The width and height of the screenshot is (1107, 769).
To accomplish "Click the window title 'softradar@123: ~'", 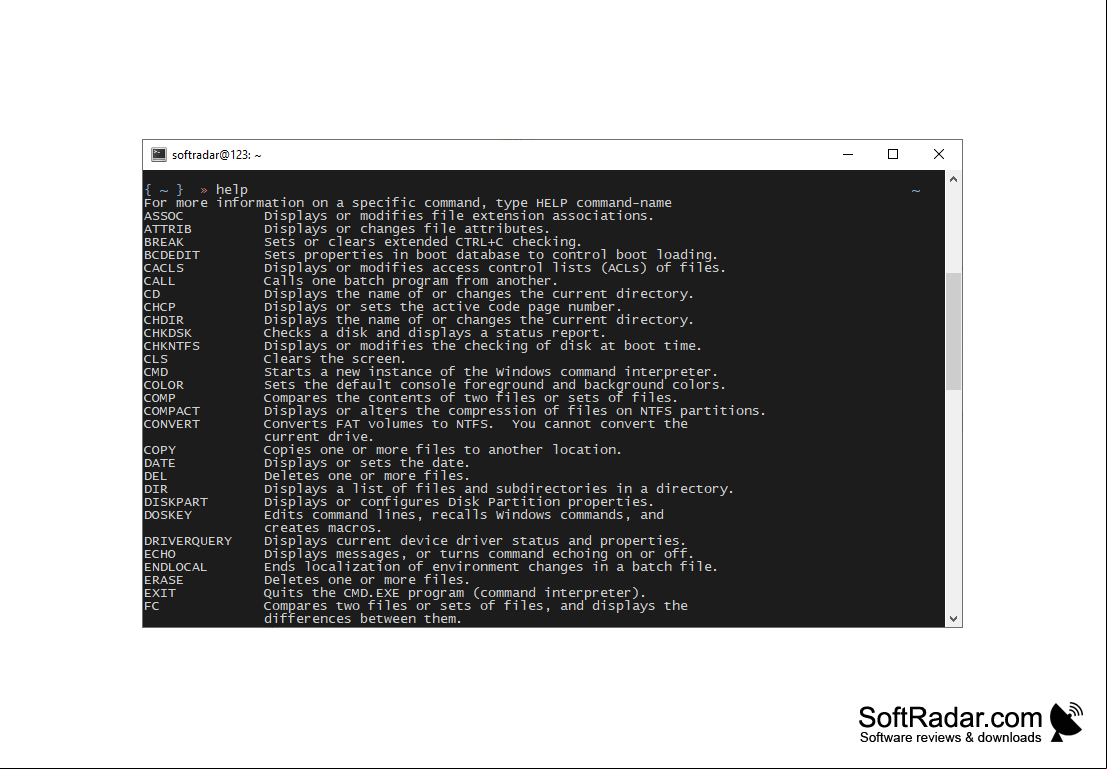I will click(217, 155).
